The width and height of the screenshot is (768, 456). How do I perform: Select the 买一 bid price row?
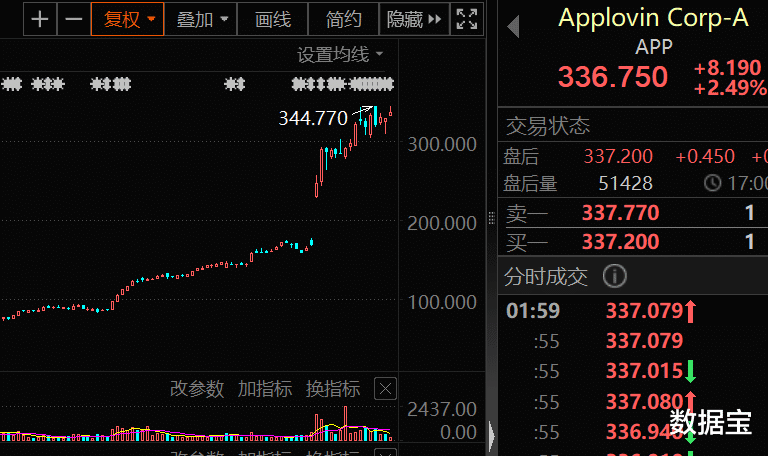pyautogui.click(x=632, y=241)
